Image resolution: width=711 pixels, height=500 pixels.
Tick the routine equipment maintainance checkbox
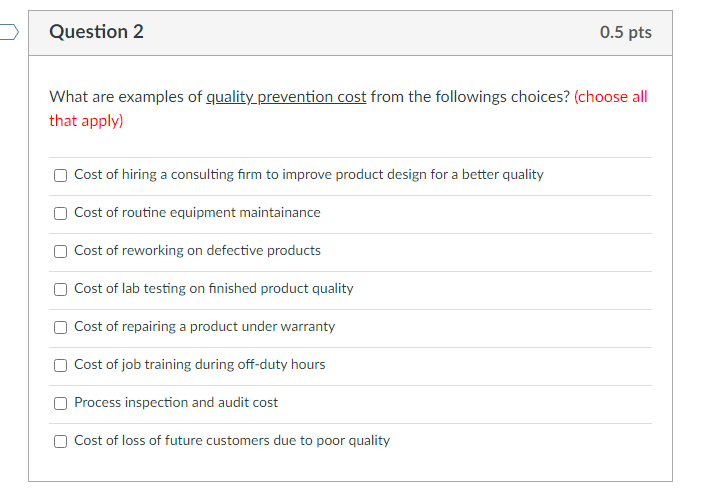(61, 213)
